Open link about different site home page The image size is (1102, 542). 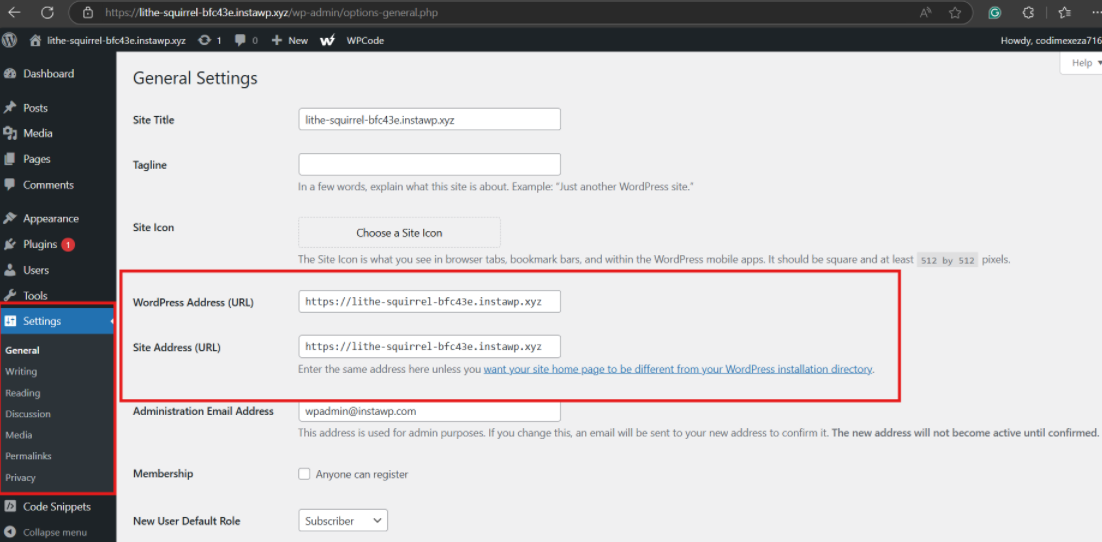[x=678, y=368]
